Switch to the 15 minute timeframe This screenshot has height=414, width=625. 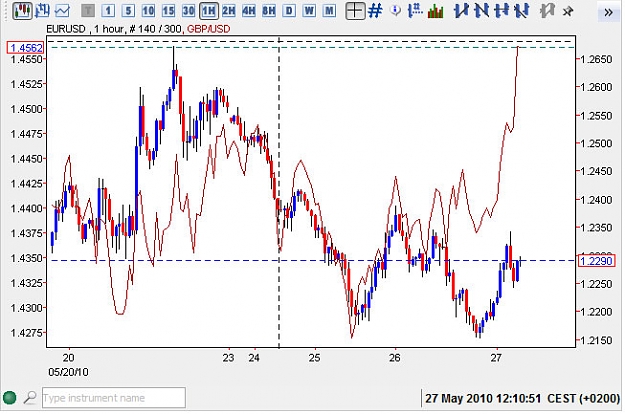point(168,11)
